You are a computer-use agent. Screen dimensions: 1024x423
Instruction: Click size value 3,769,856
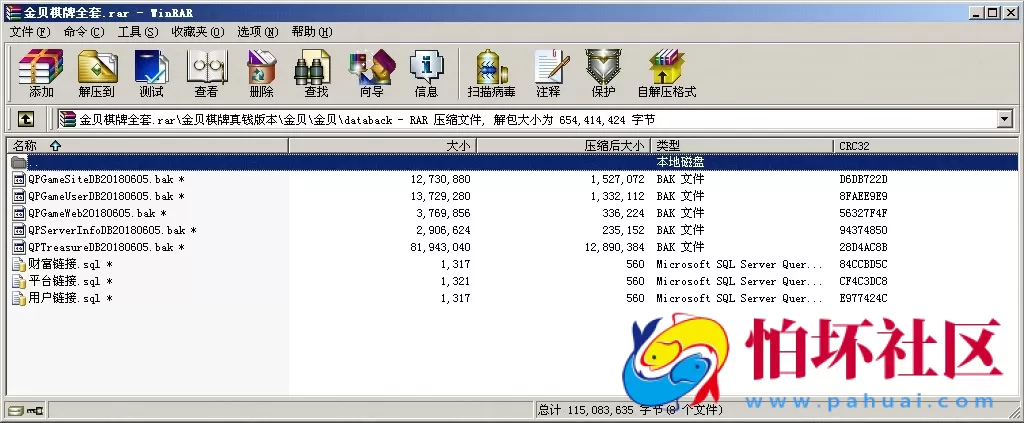click(443, 213)
